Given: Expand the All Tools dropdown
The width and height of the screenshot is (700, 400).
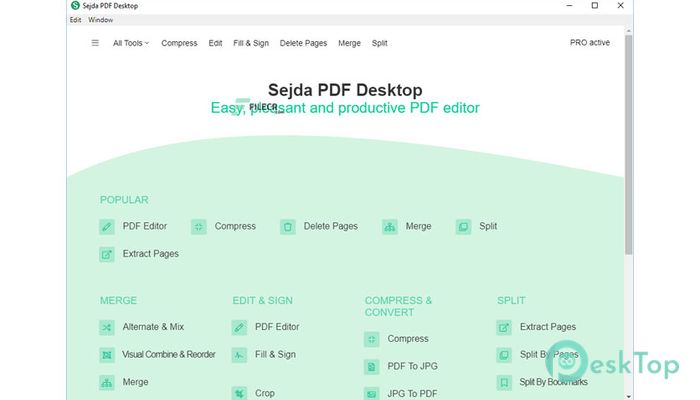Looking at the screenshot, I should click(x=131, y=43).
